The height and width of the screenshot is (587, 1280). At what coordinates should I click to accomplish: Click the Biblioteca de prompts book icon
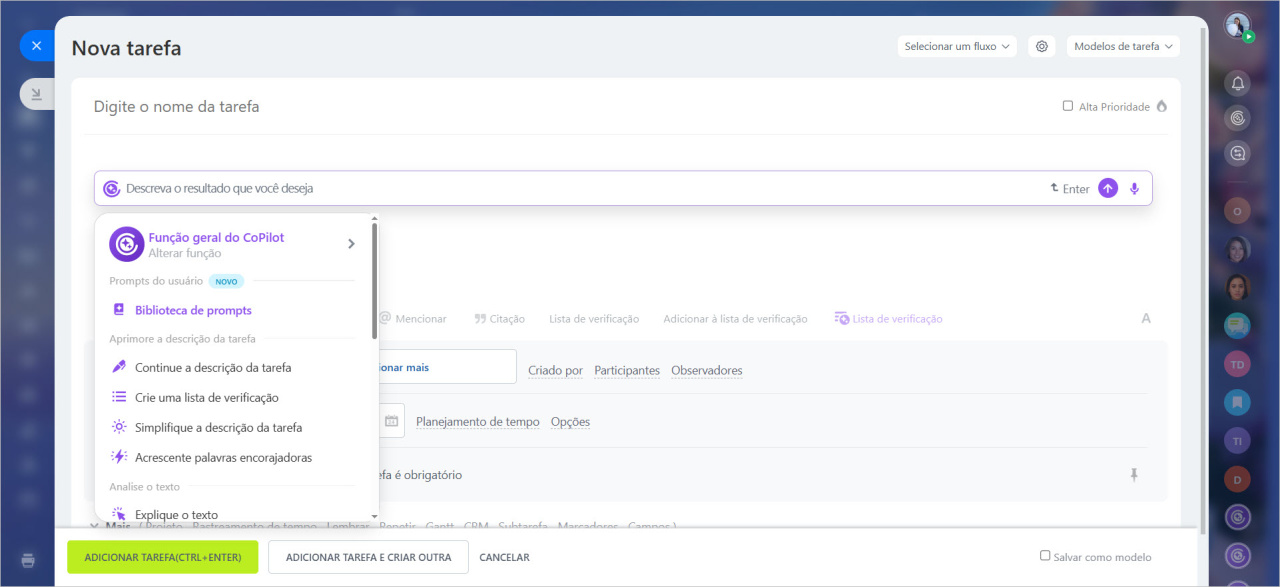tap(119, 310)
